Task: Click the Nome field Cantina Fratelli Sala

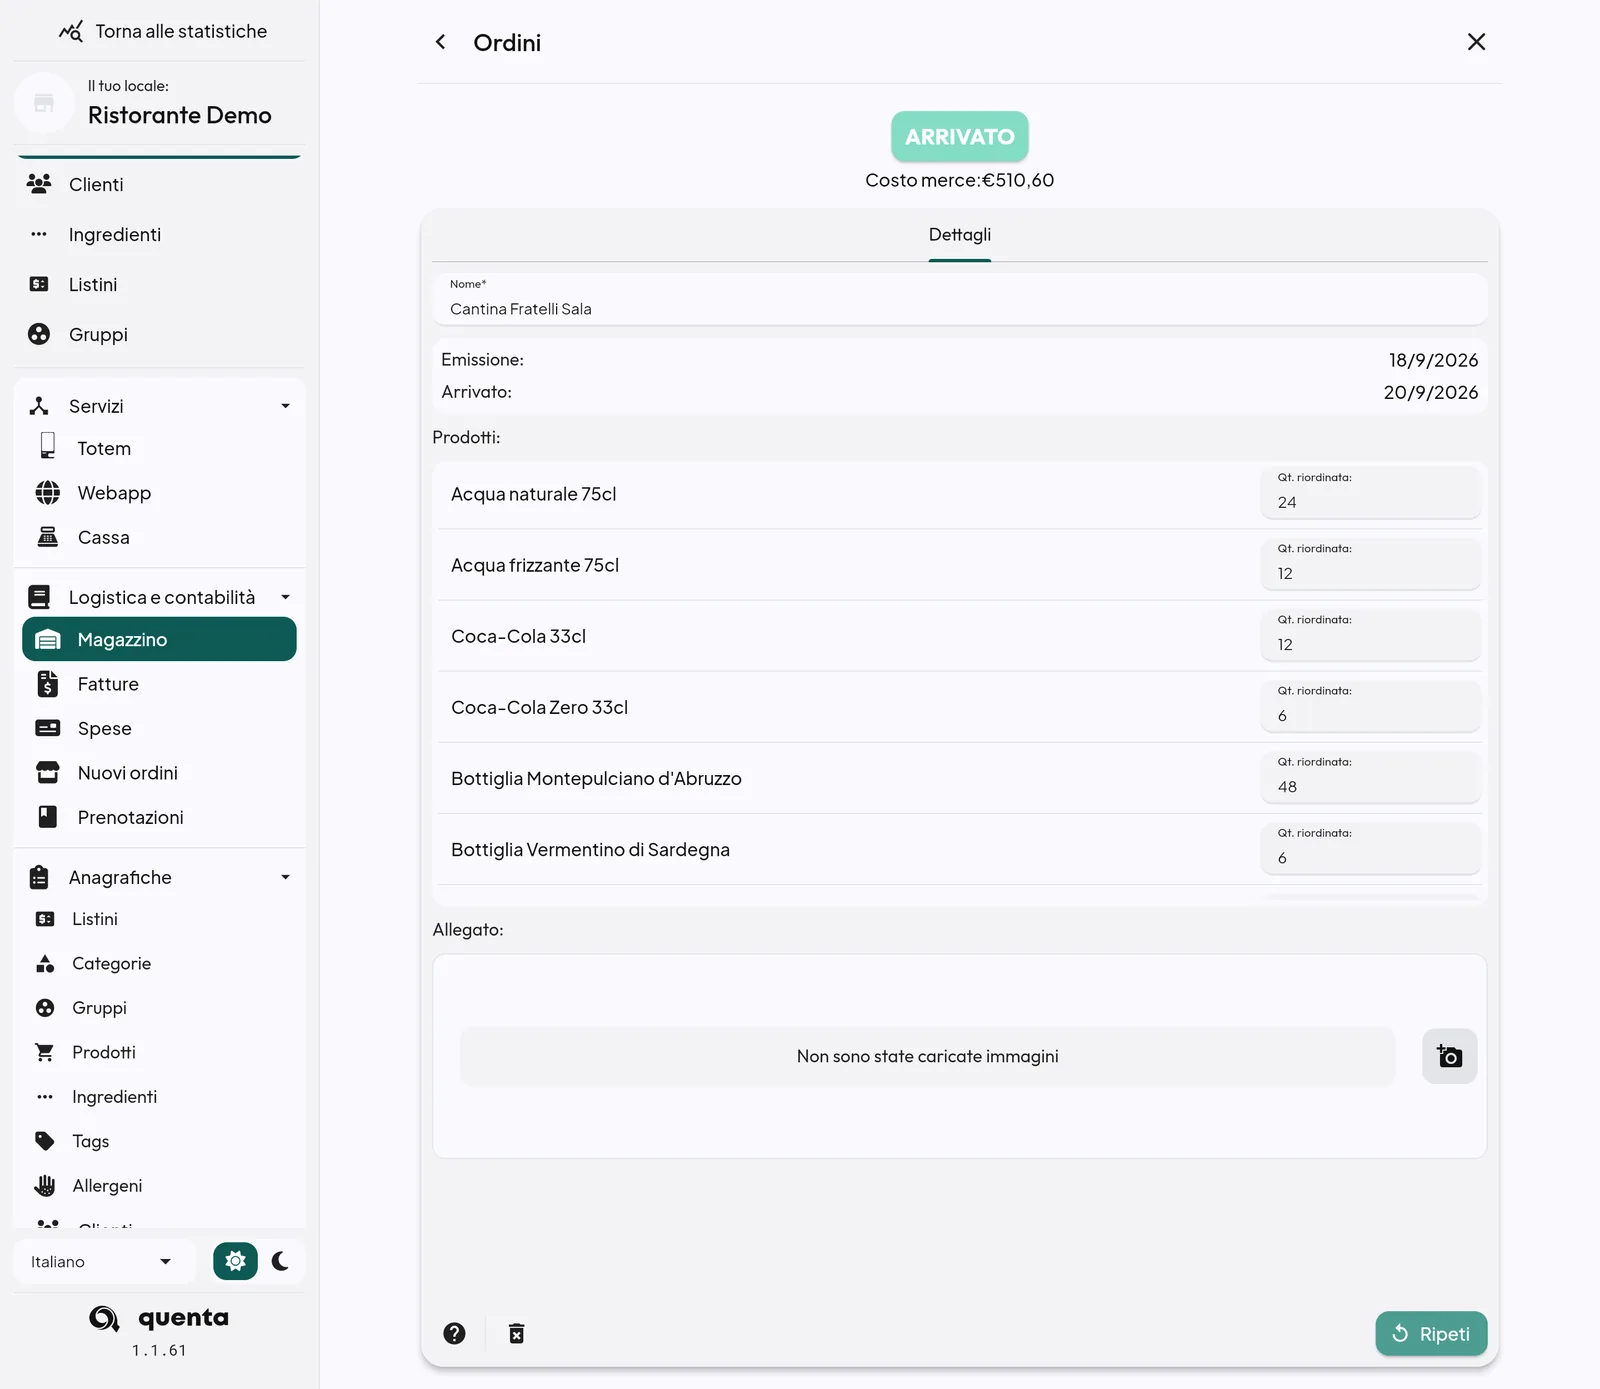Action: tap(960, 299)
